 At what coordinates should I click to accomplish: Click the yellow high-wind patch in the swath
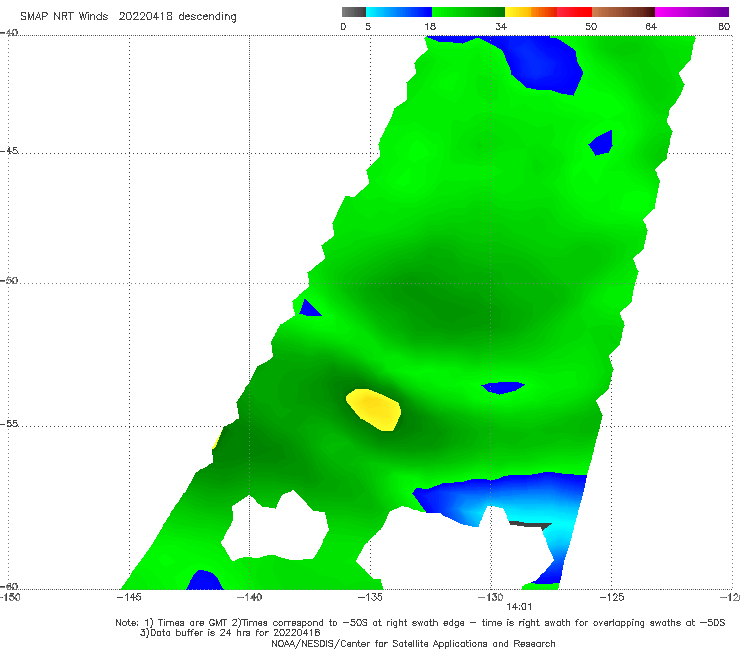click(374, 409)
